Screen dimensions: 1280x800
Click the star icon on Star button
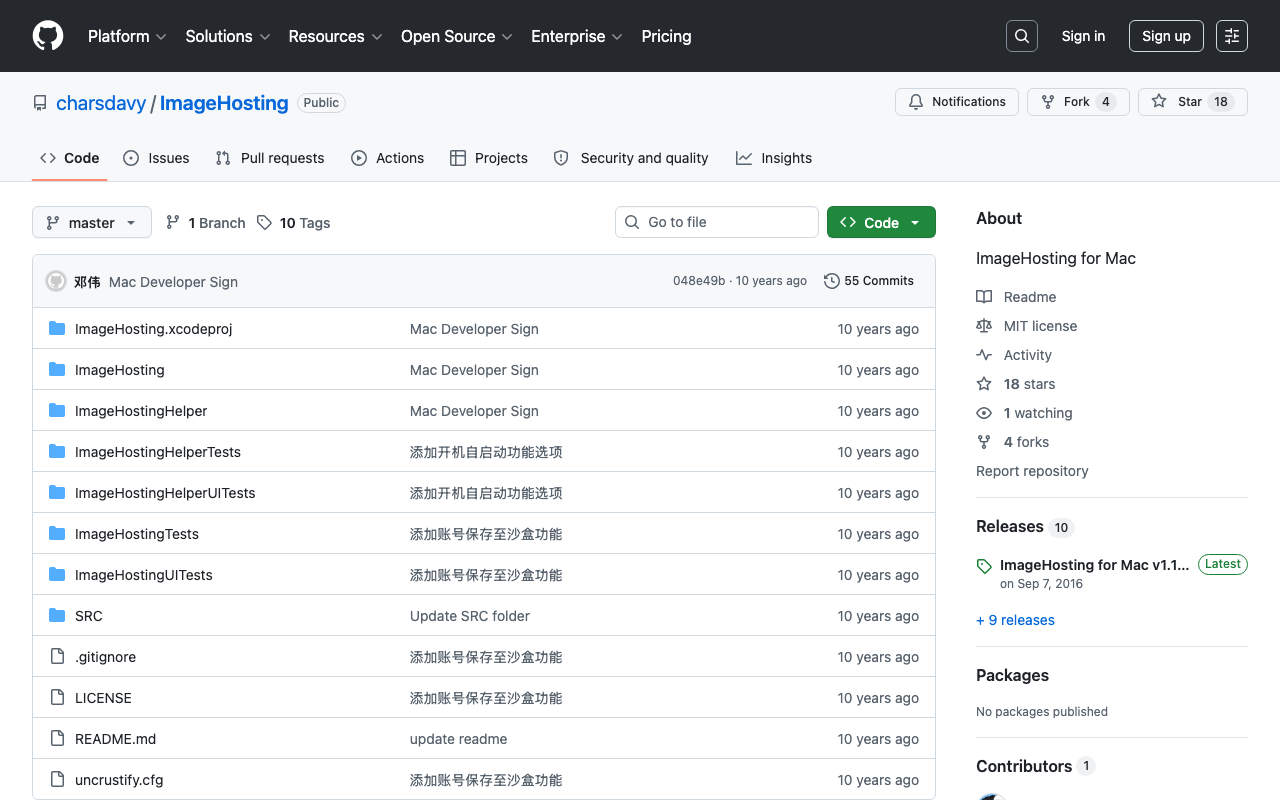(1159, 102)
